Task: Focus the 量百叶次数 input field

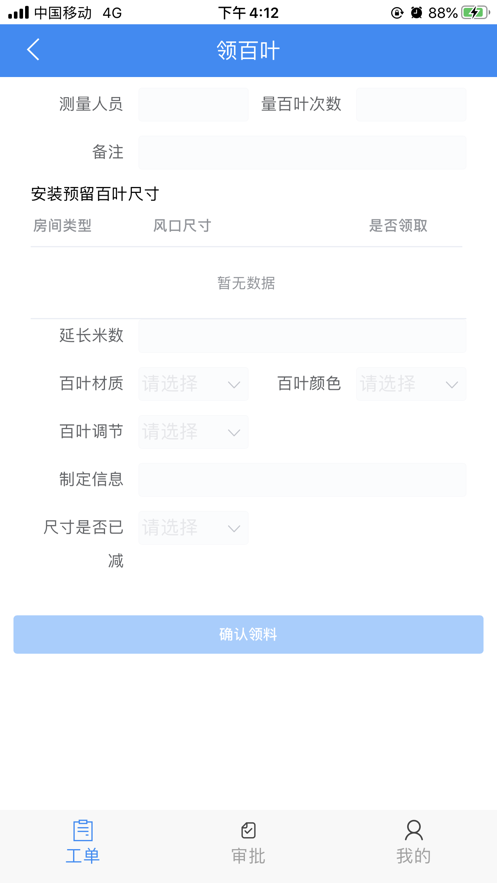Action: (x=411, y=104)
